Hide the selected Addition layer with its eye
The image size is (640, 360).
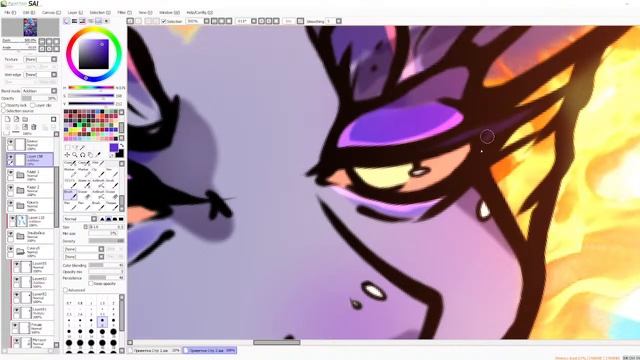[x=11, y=157]
